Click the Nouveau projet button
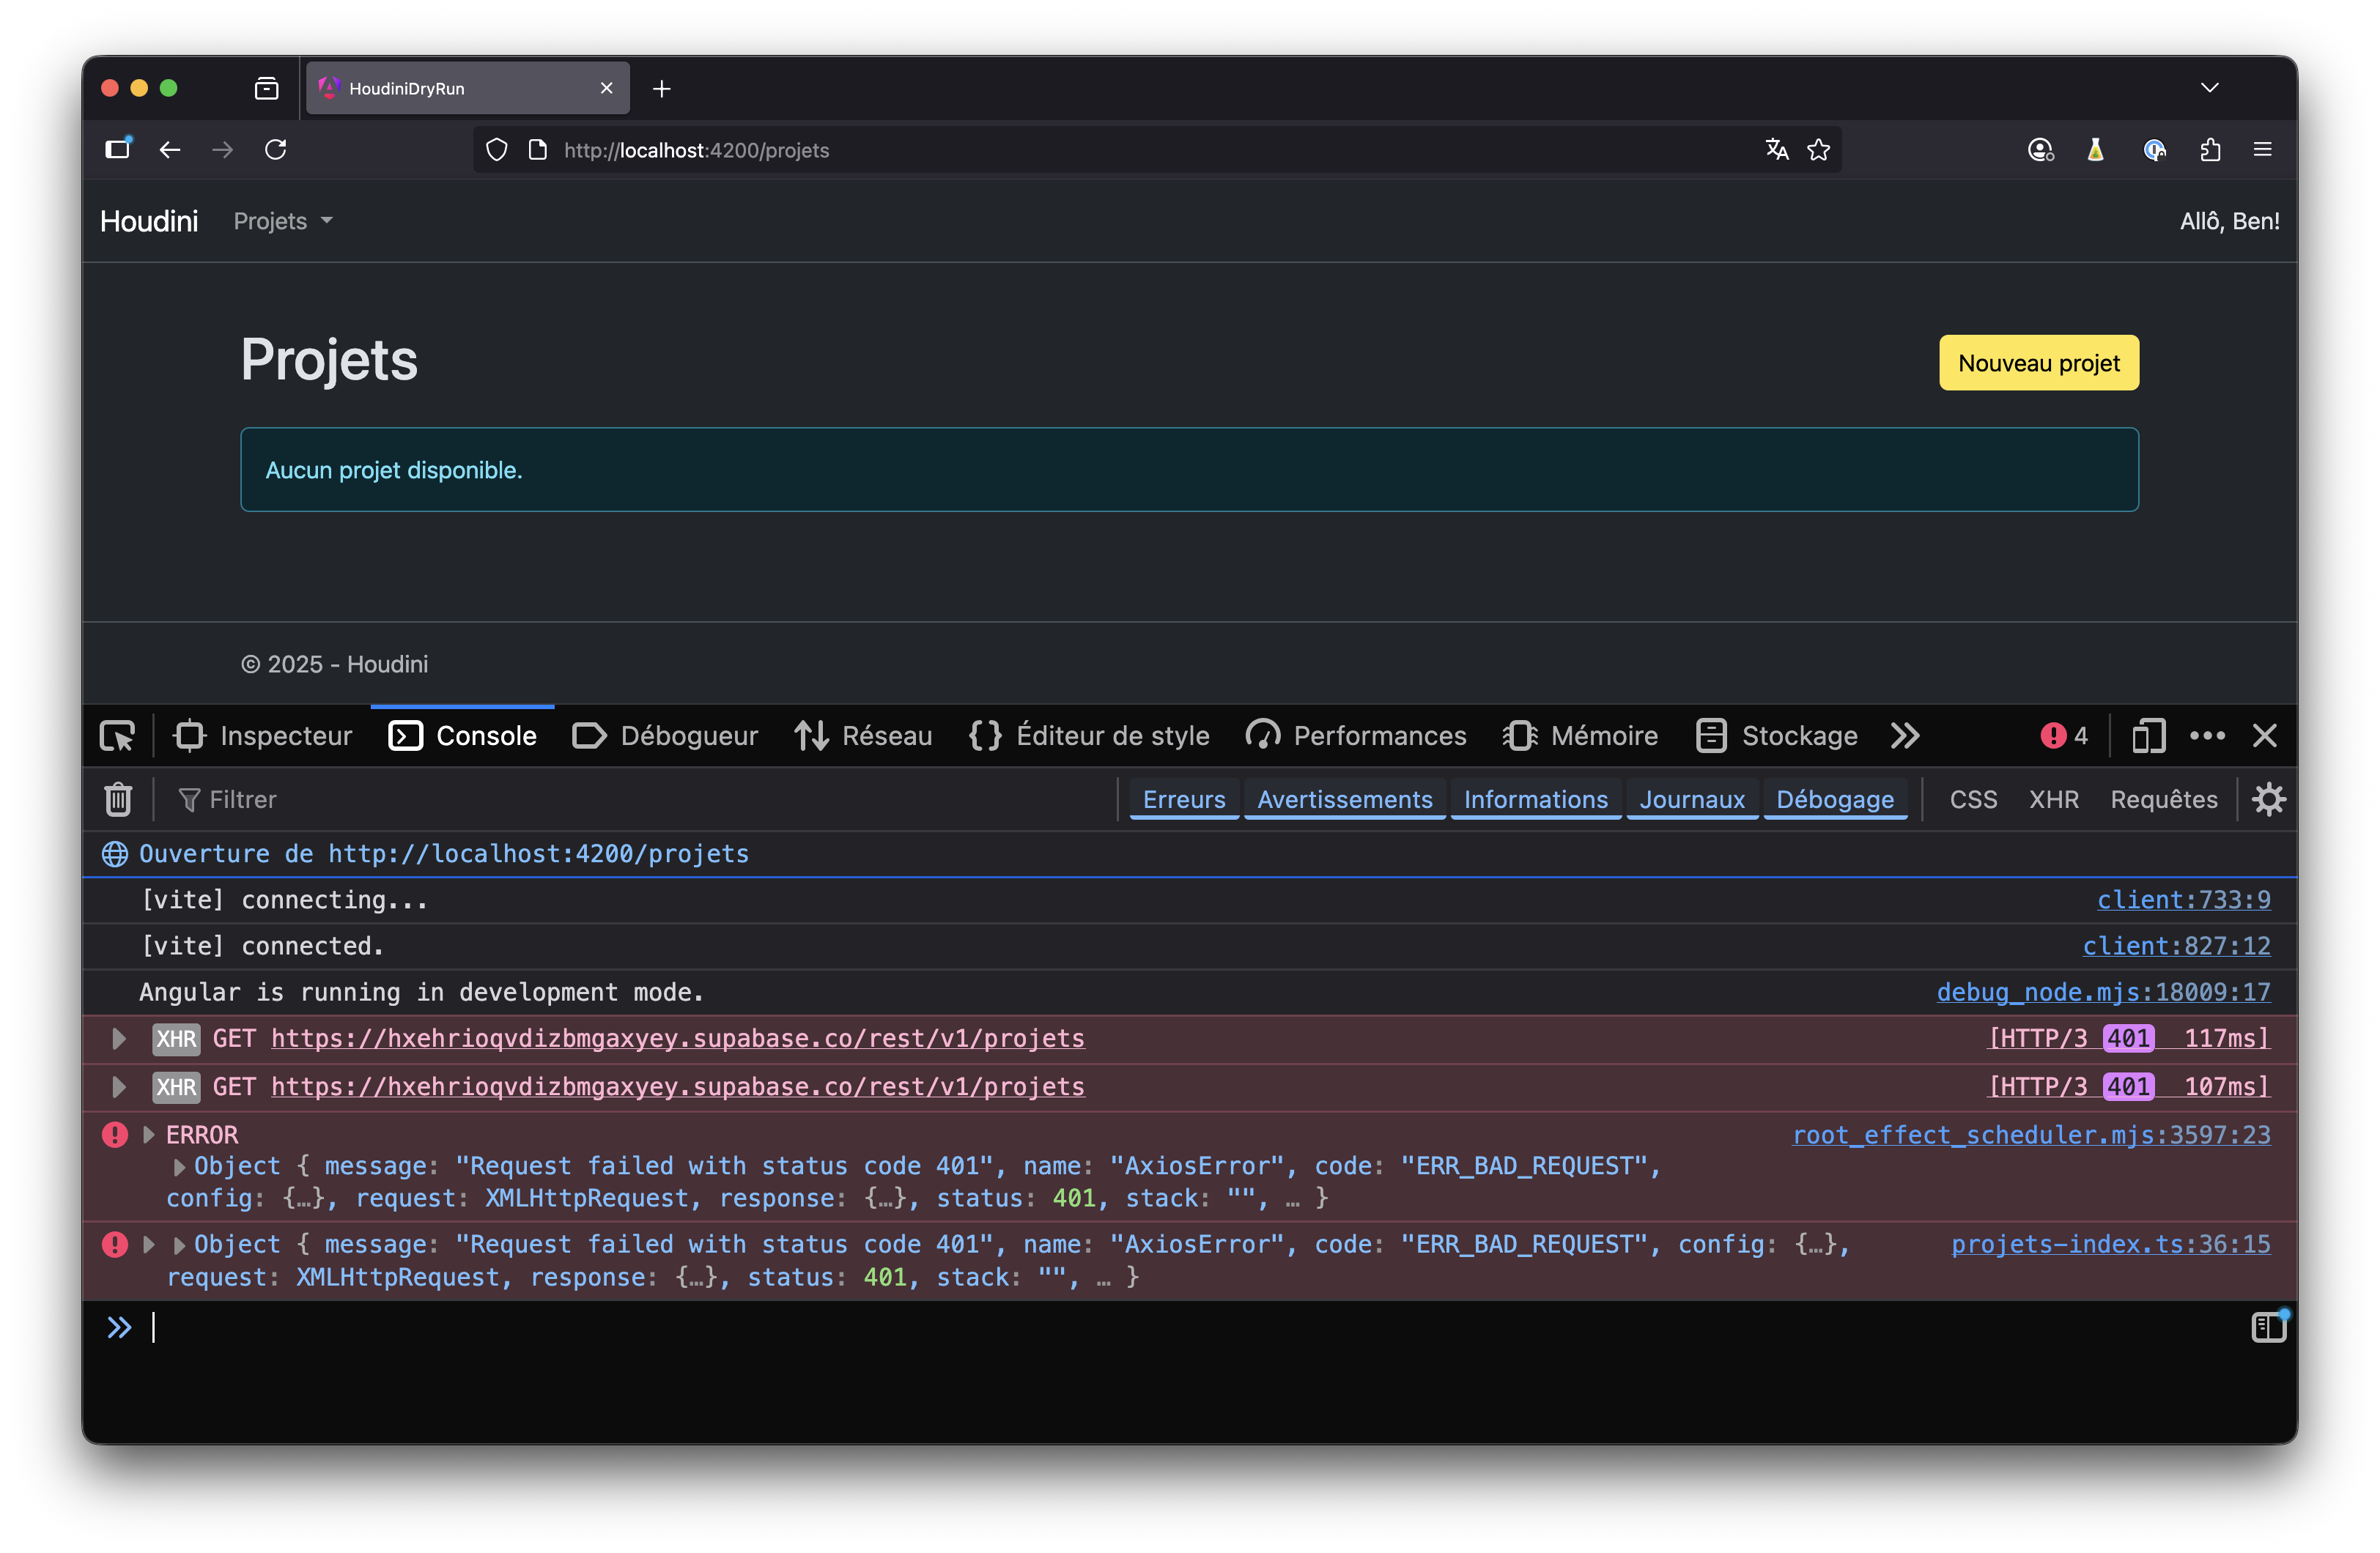This screenshot has height=1553, width=2380. (x=2038, y=363)
